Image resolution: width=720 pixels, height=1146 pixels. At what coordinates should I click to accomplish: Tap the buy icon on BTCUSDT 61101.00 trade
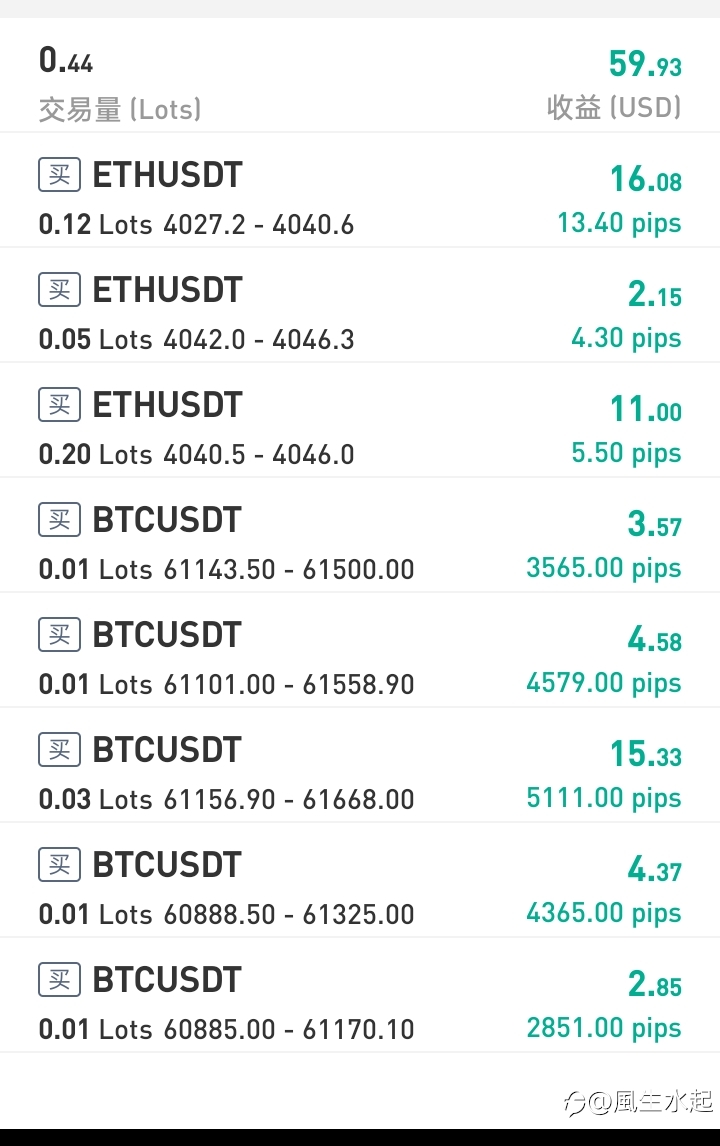coord(59,634)
